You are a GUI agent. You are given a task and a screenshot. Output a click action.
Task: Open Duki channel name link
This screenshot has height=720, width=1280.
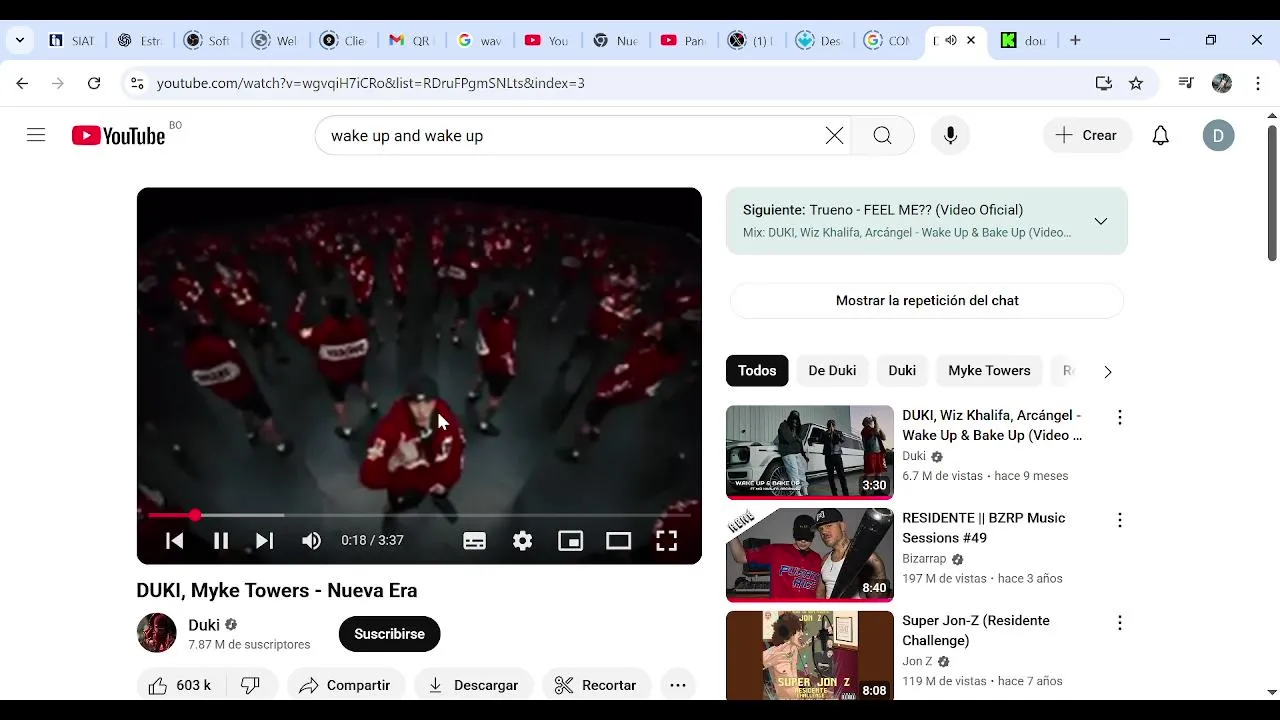click(204, 625)
